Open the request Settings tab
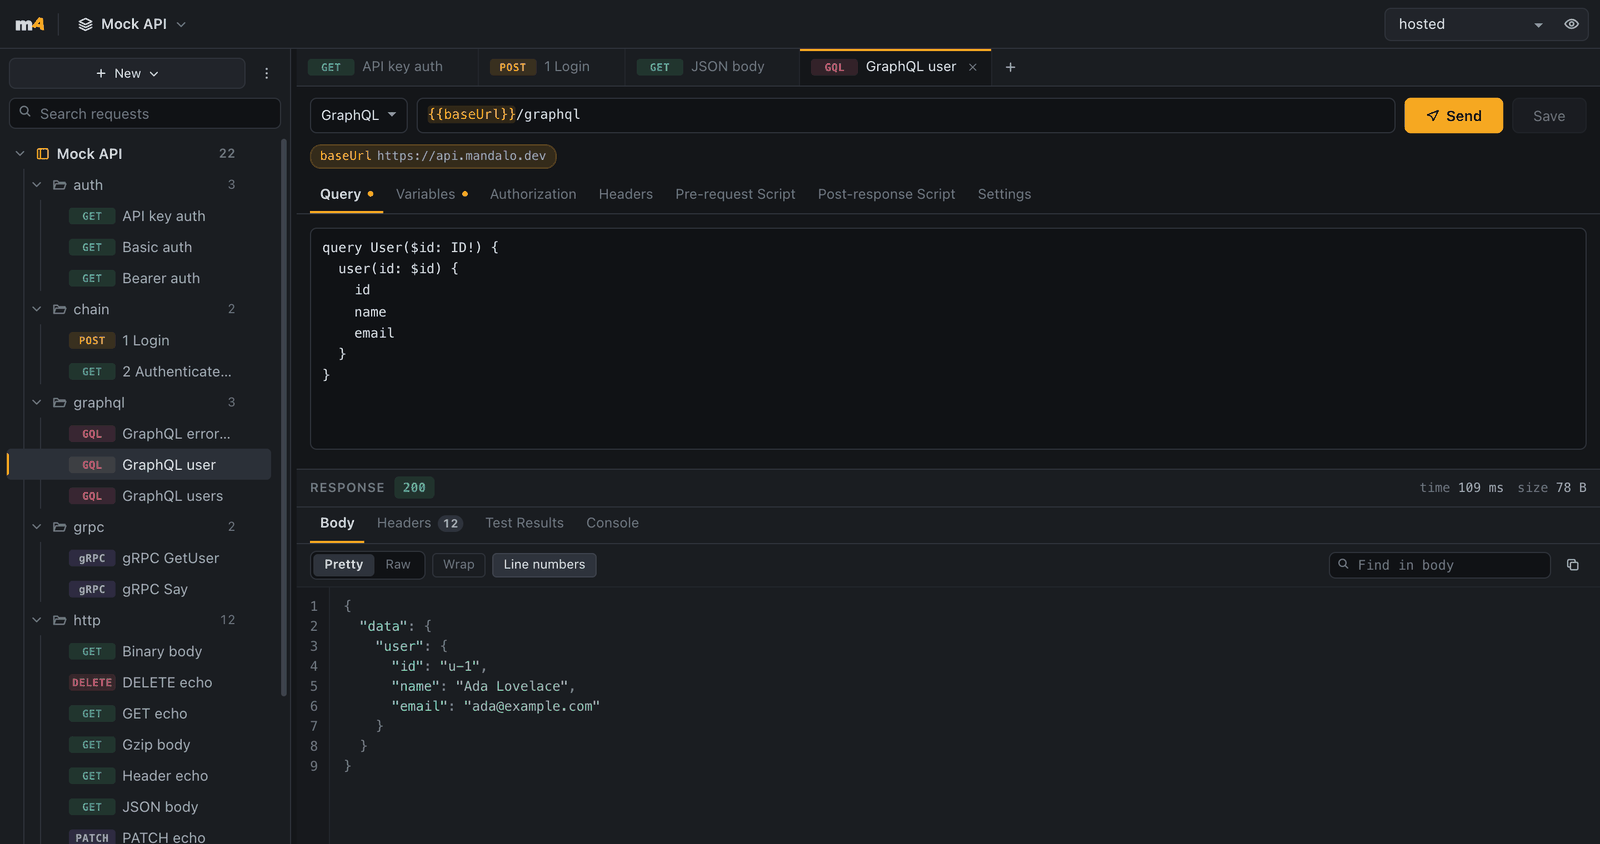Screen dimensions: 1600x844 click(x=1004, y=194)
